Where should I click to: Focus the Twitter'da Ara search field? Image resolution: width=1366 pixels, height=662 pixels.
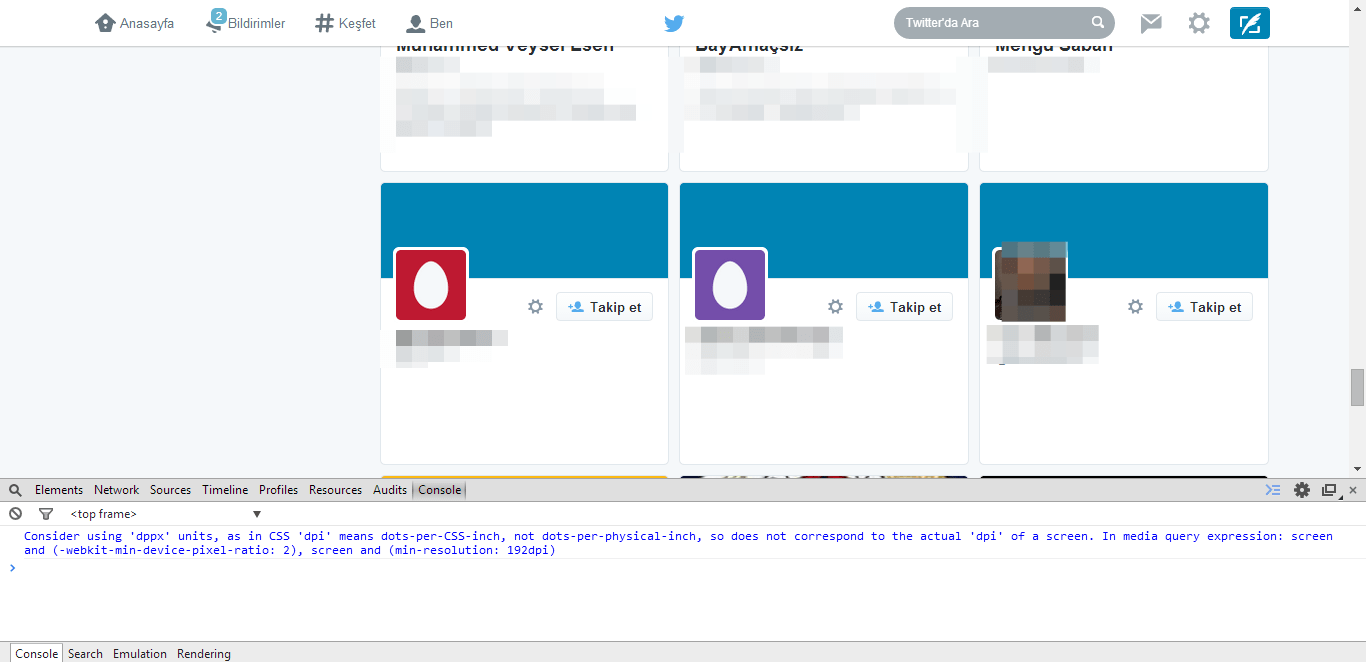pyautogui.click(x=1004, y=22)
